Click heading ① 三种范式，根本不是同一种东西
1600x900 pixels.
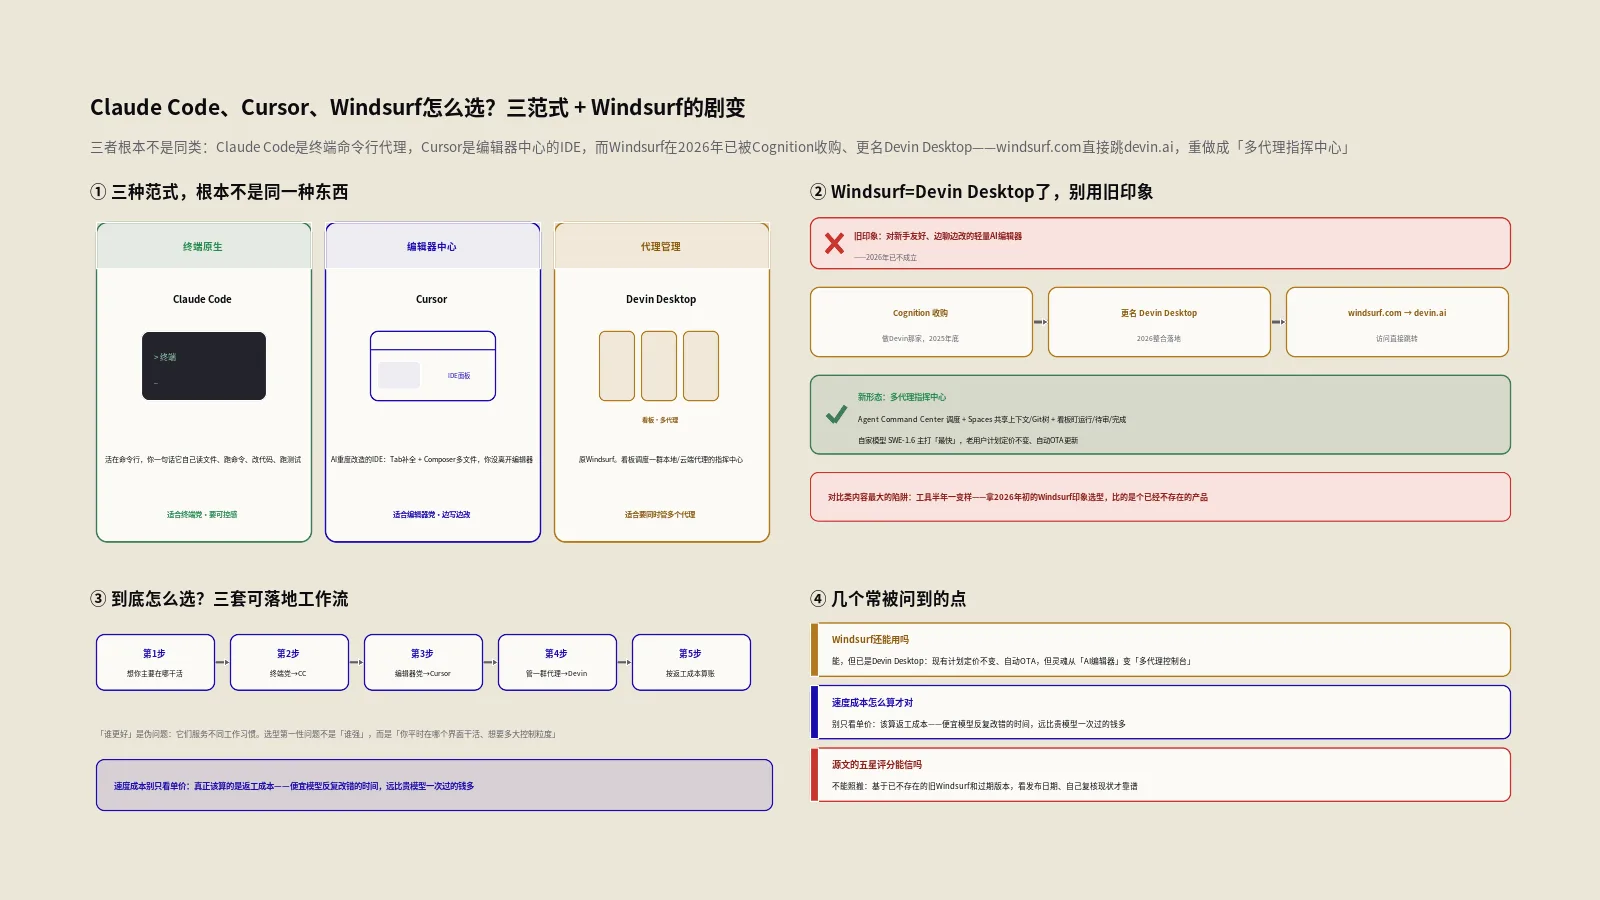click(219, 192)
